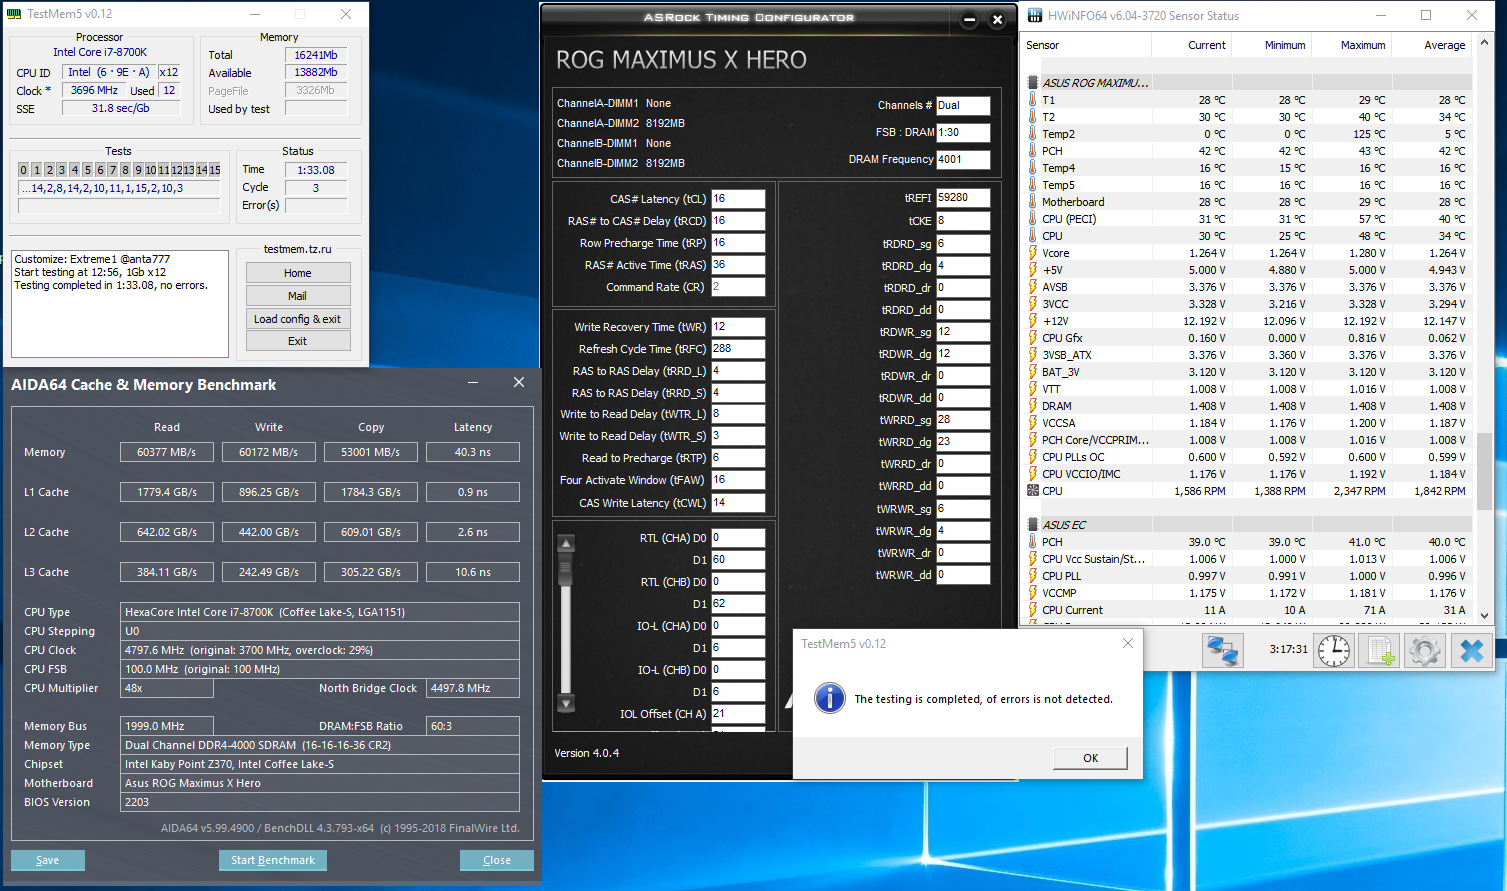Screen dimensions: 1507x891
Task: Start logging with the spreadsheet-plus icon
Action: [x=1381, y=650]
